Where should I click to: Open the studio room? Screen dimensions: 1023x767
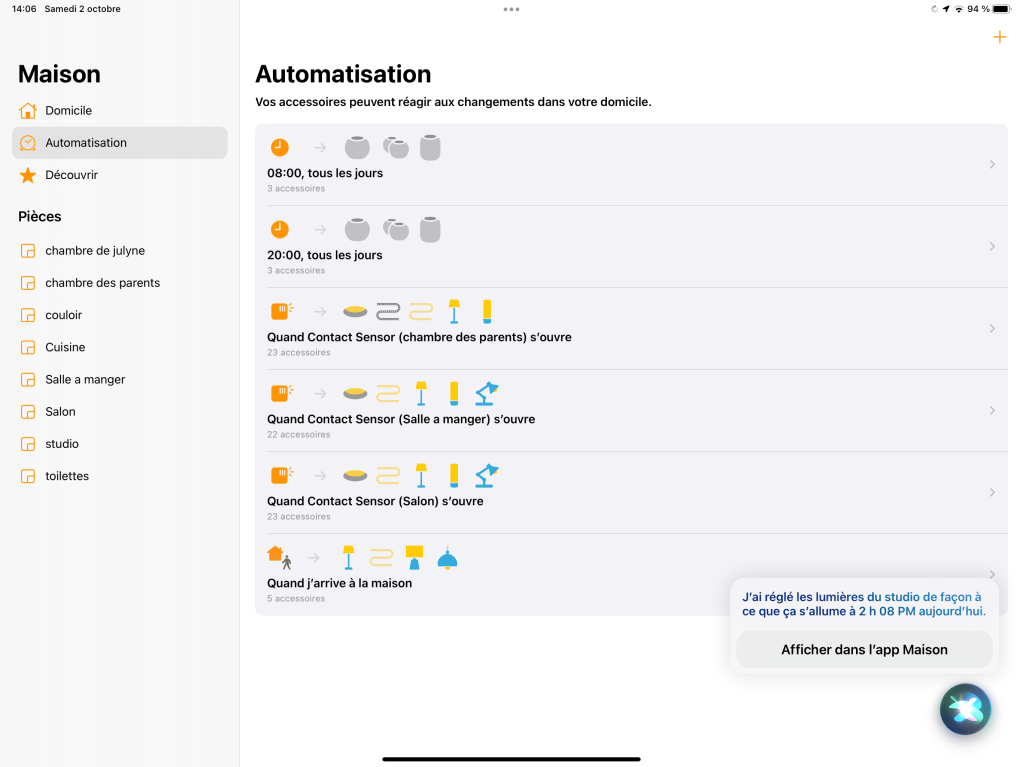[x=62, y=444]
